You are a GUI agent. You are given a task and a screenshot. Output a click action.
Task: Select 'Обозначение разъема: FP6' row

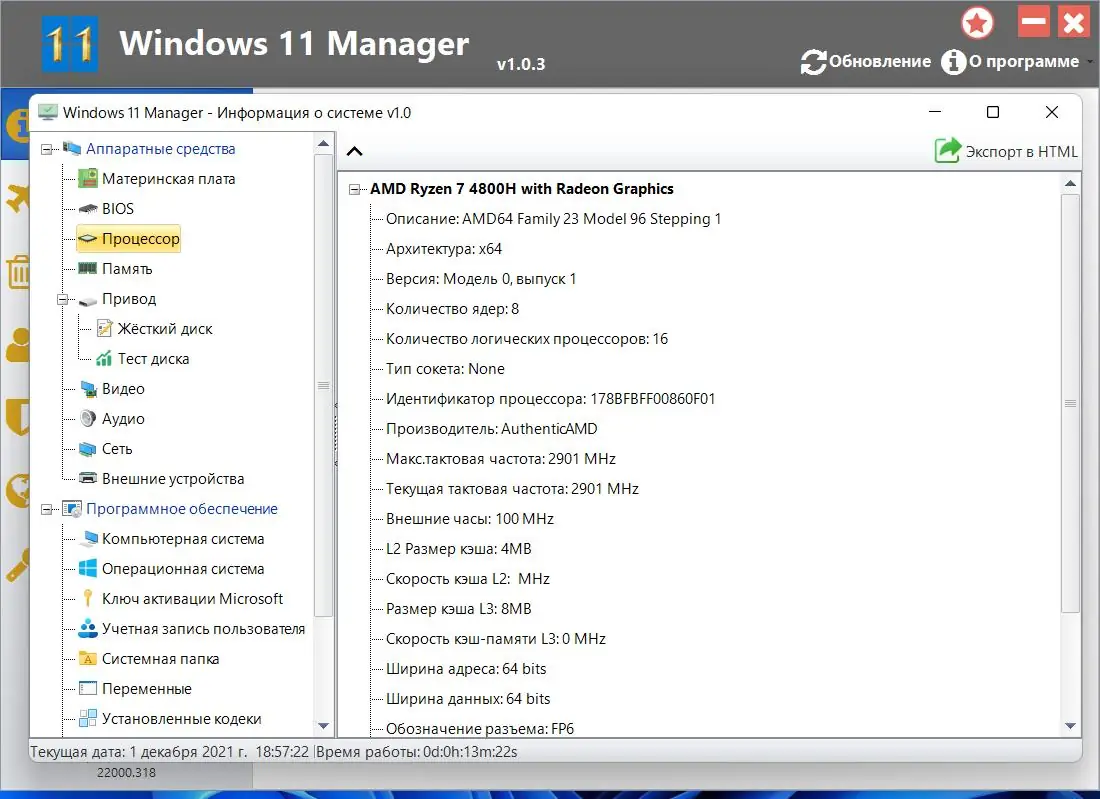point(480,728)
